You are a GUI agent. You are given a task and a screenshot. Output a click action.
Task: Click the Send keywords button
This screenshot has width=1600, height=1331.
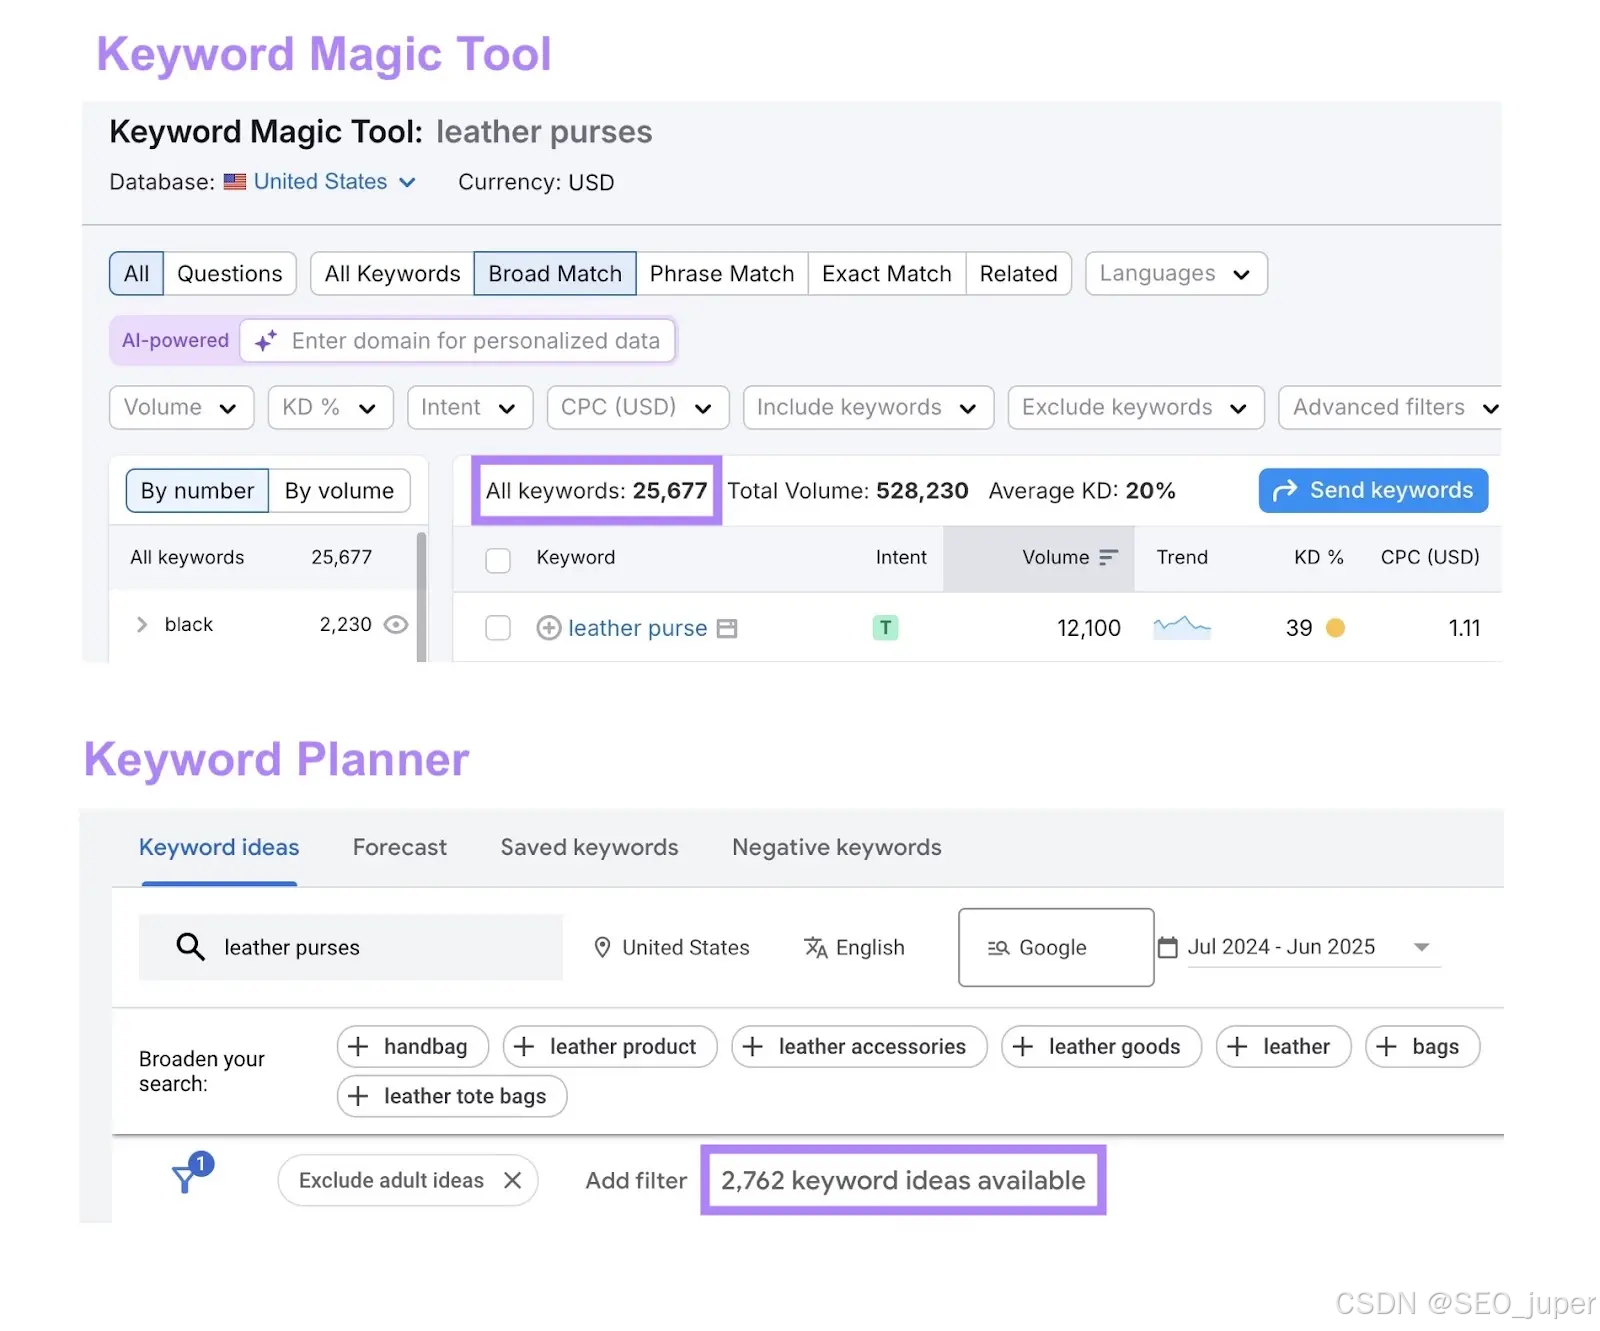(1372, 490)
